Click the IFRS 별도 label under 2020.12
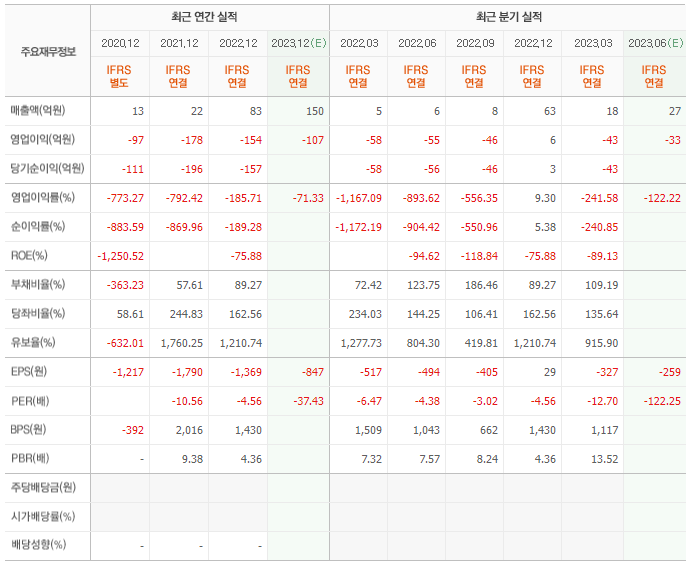 pos(119,76)
